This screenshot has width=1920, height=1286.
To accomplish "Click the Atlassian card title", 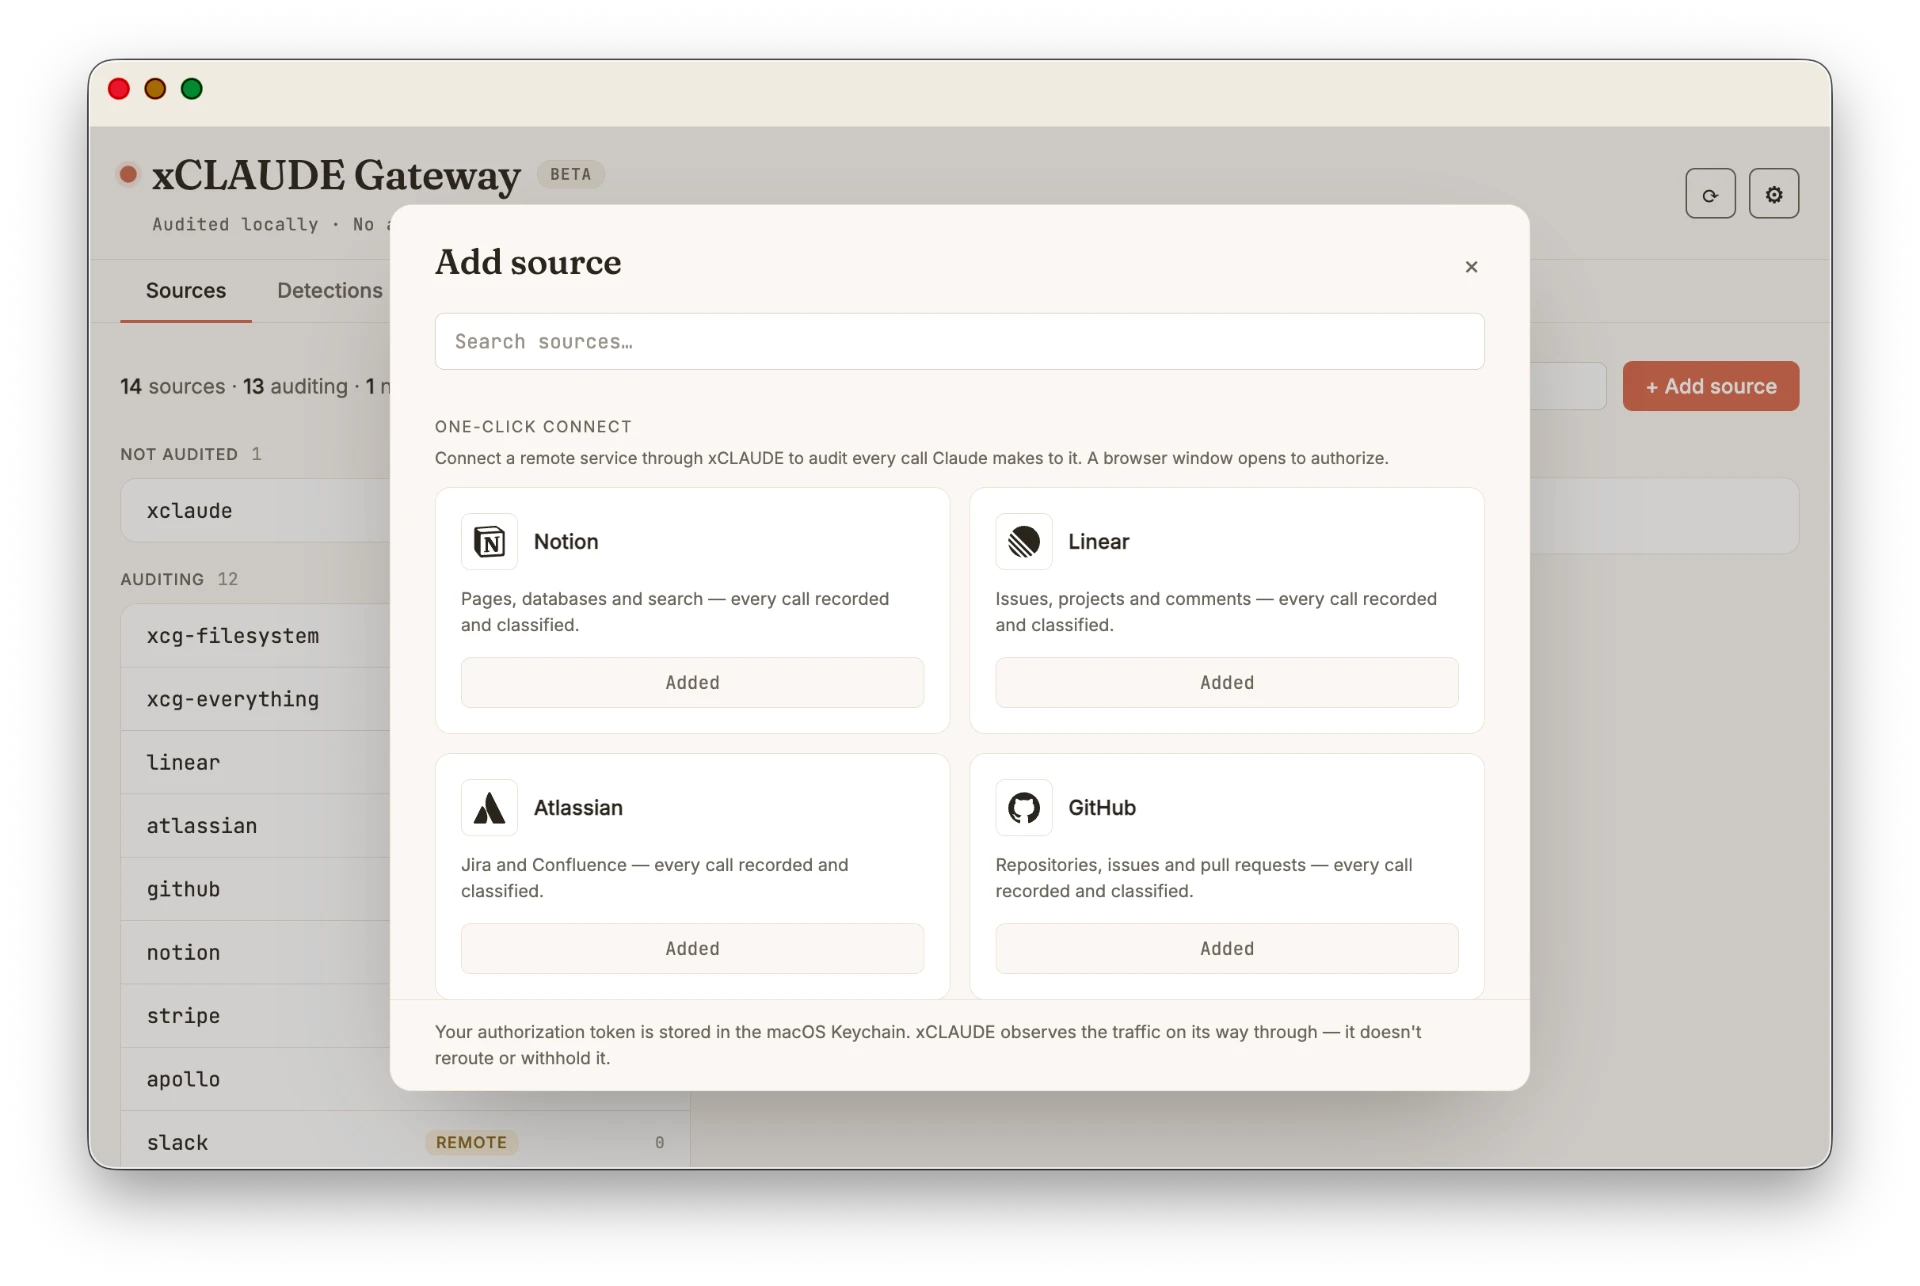I will tap(578, 807).
